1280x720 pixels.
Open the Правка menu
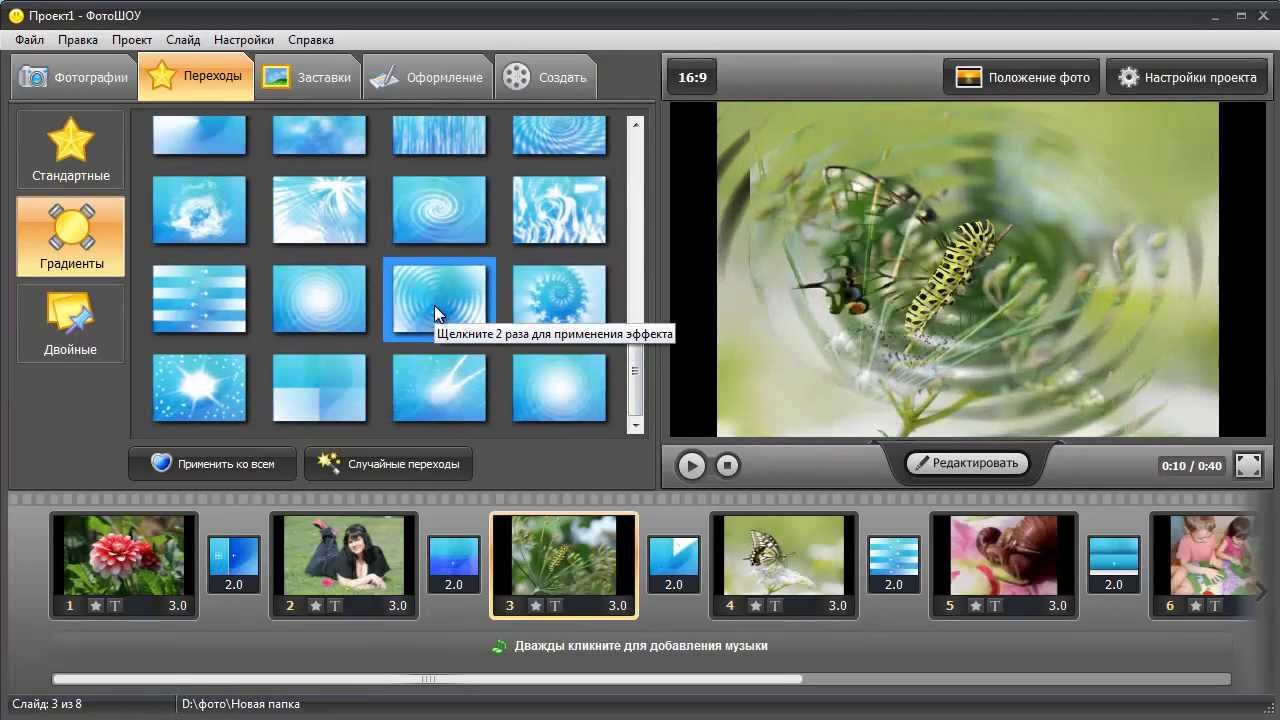pos(78,40)
